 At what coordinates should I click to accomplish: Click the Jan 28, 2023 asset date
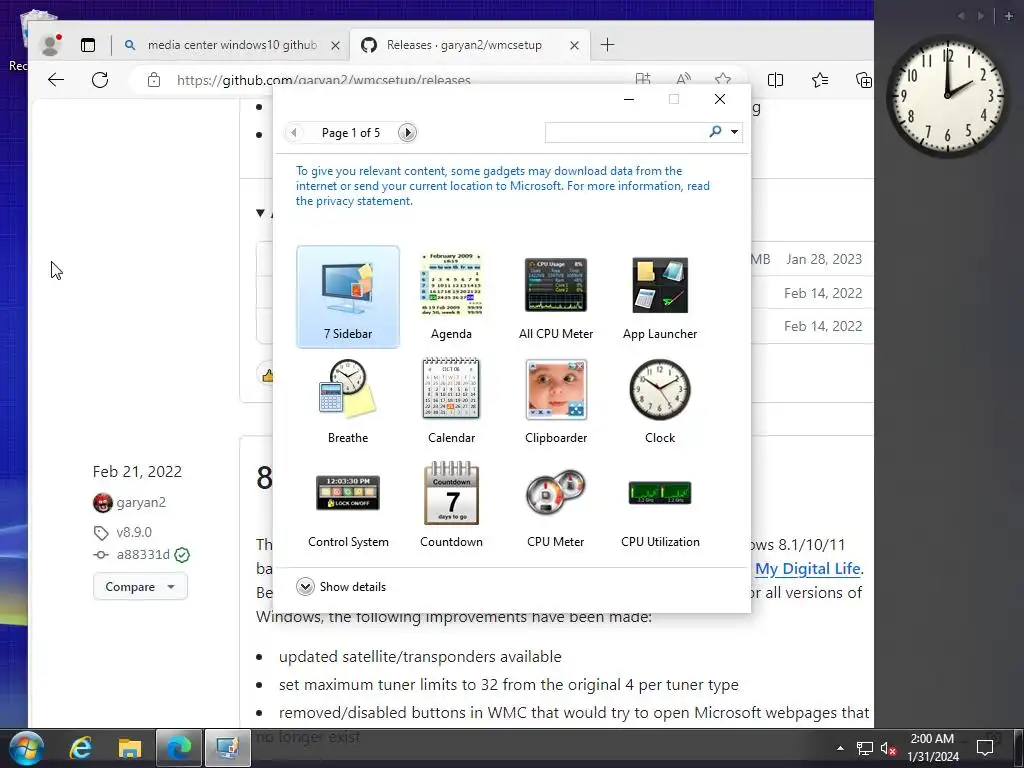824,259
